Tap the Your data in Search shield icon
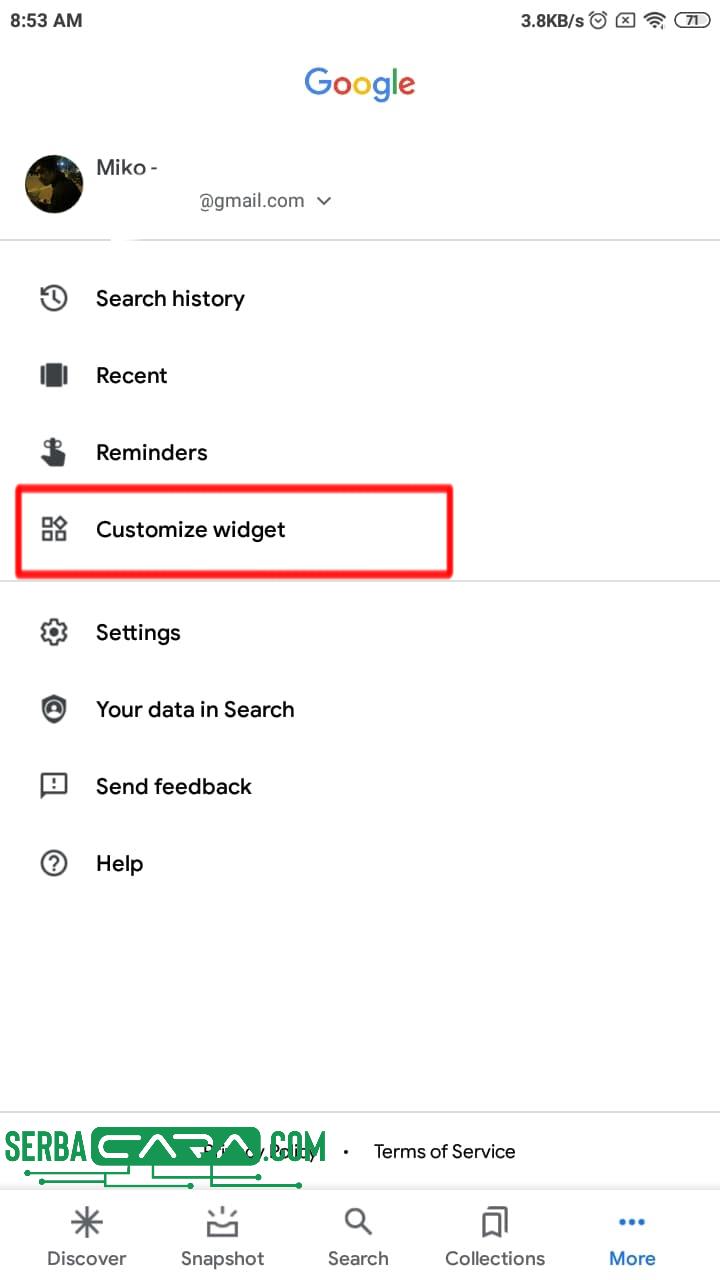 (53, 709)
